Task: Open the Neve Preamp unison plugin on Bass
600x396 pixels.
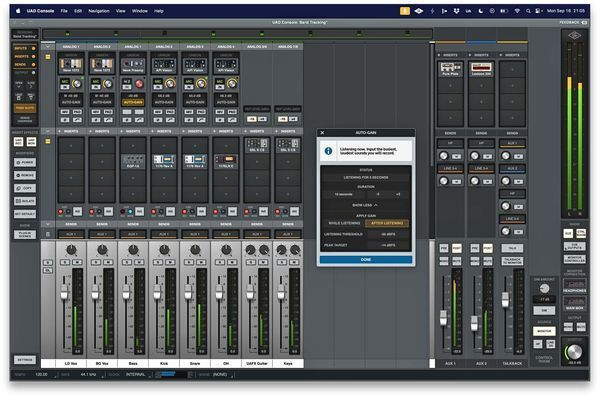Action: coord(133,65)
